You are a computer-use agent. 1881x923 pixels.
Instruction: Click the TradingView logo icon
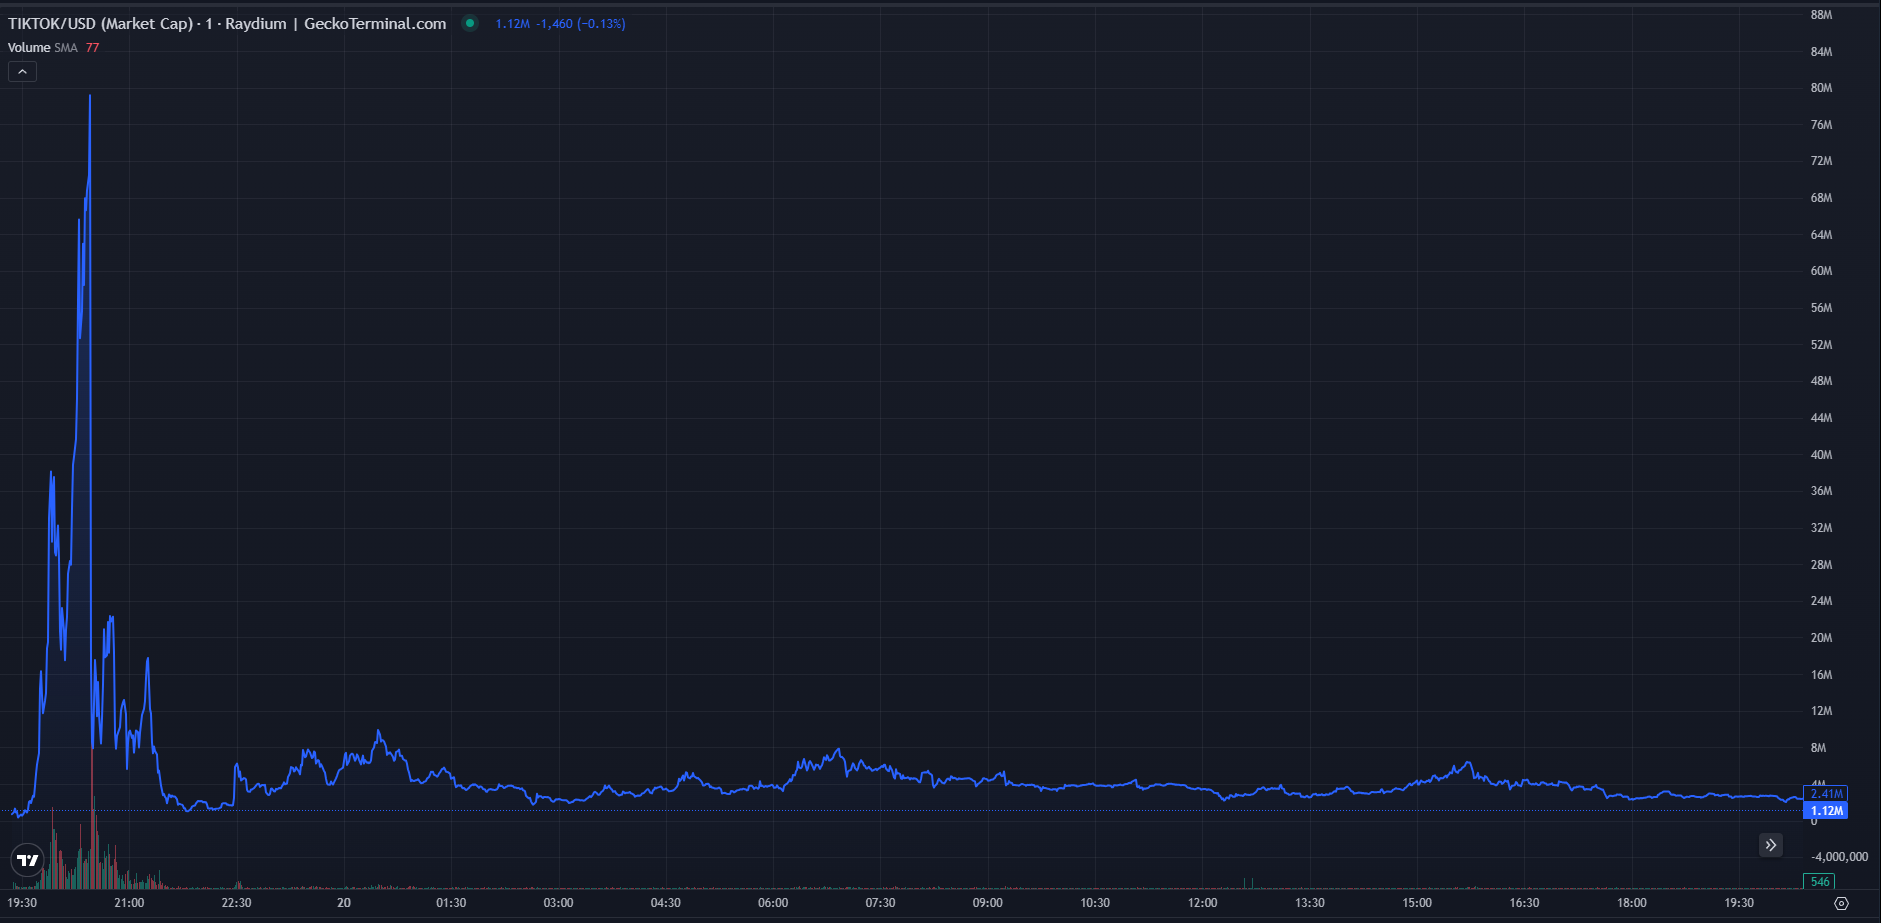pos(28,860)
